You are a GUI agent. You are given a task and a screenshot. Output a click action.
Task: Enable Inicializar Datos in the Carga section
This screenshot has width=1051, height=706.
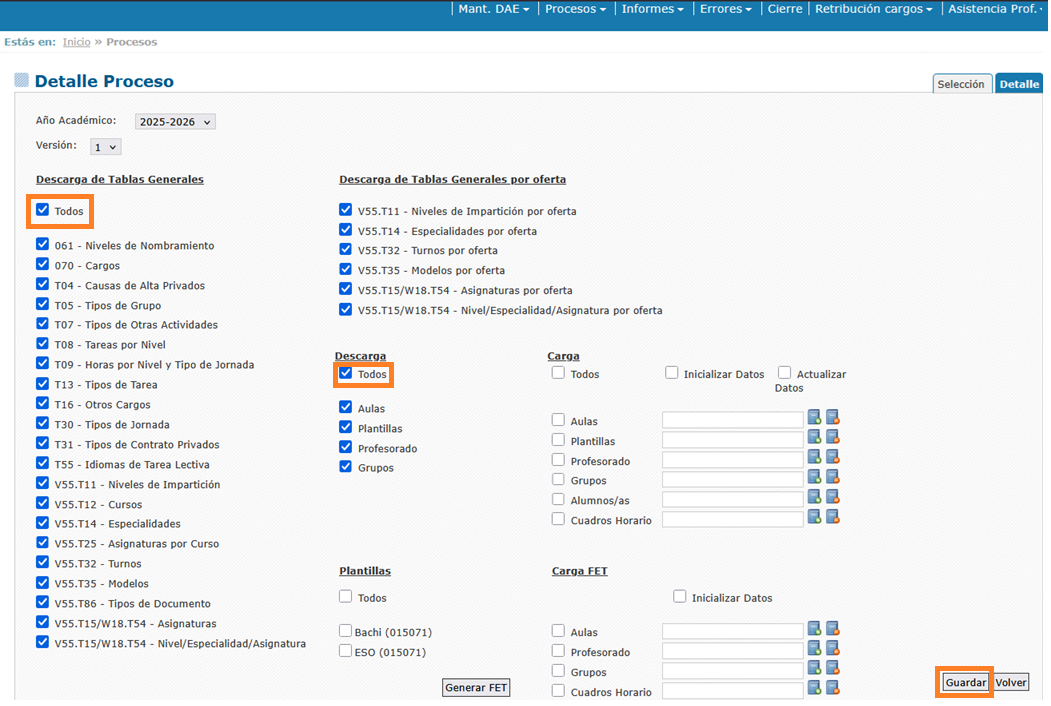click(672, 373)
